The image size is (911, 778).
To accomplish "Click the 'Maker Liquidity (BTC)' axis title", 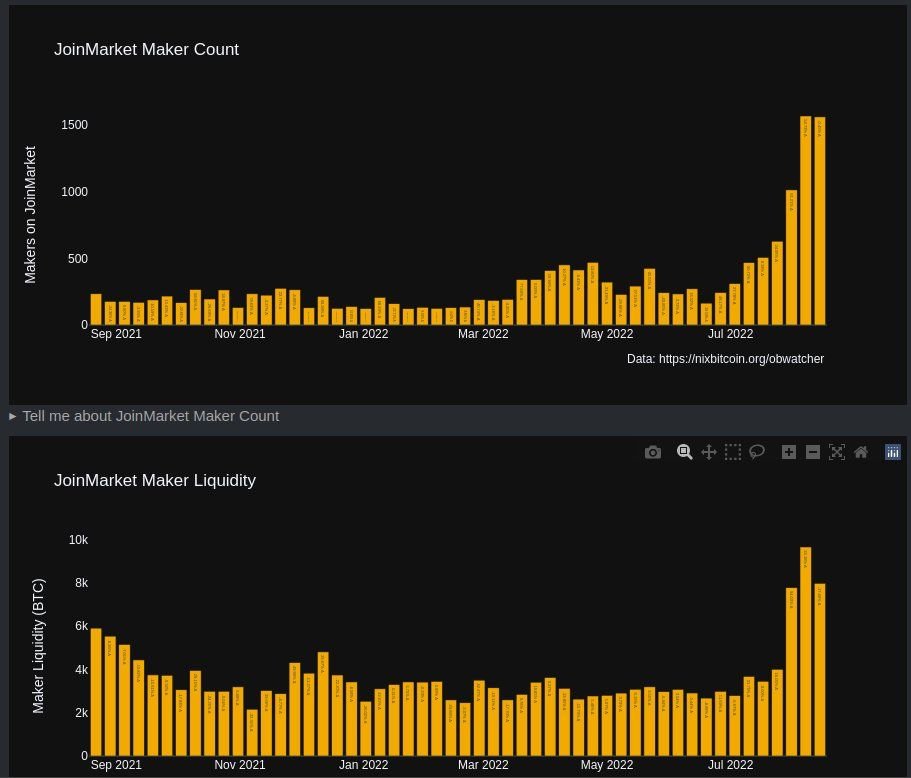I will click(38, 646).
